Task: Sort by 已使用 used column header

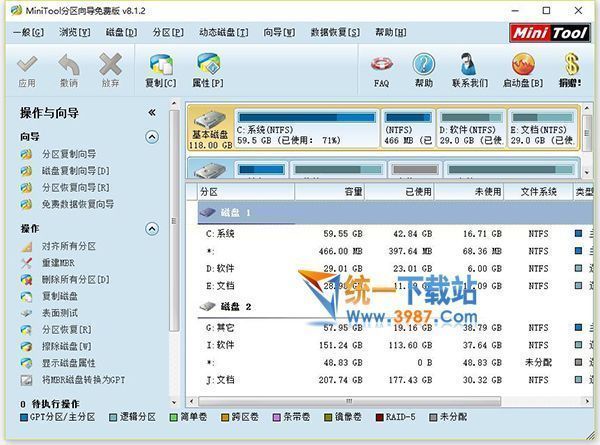Action: [399, 192]
